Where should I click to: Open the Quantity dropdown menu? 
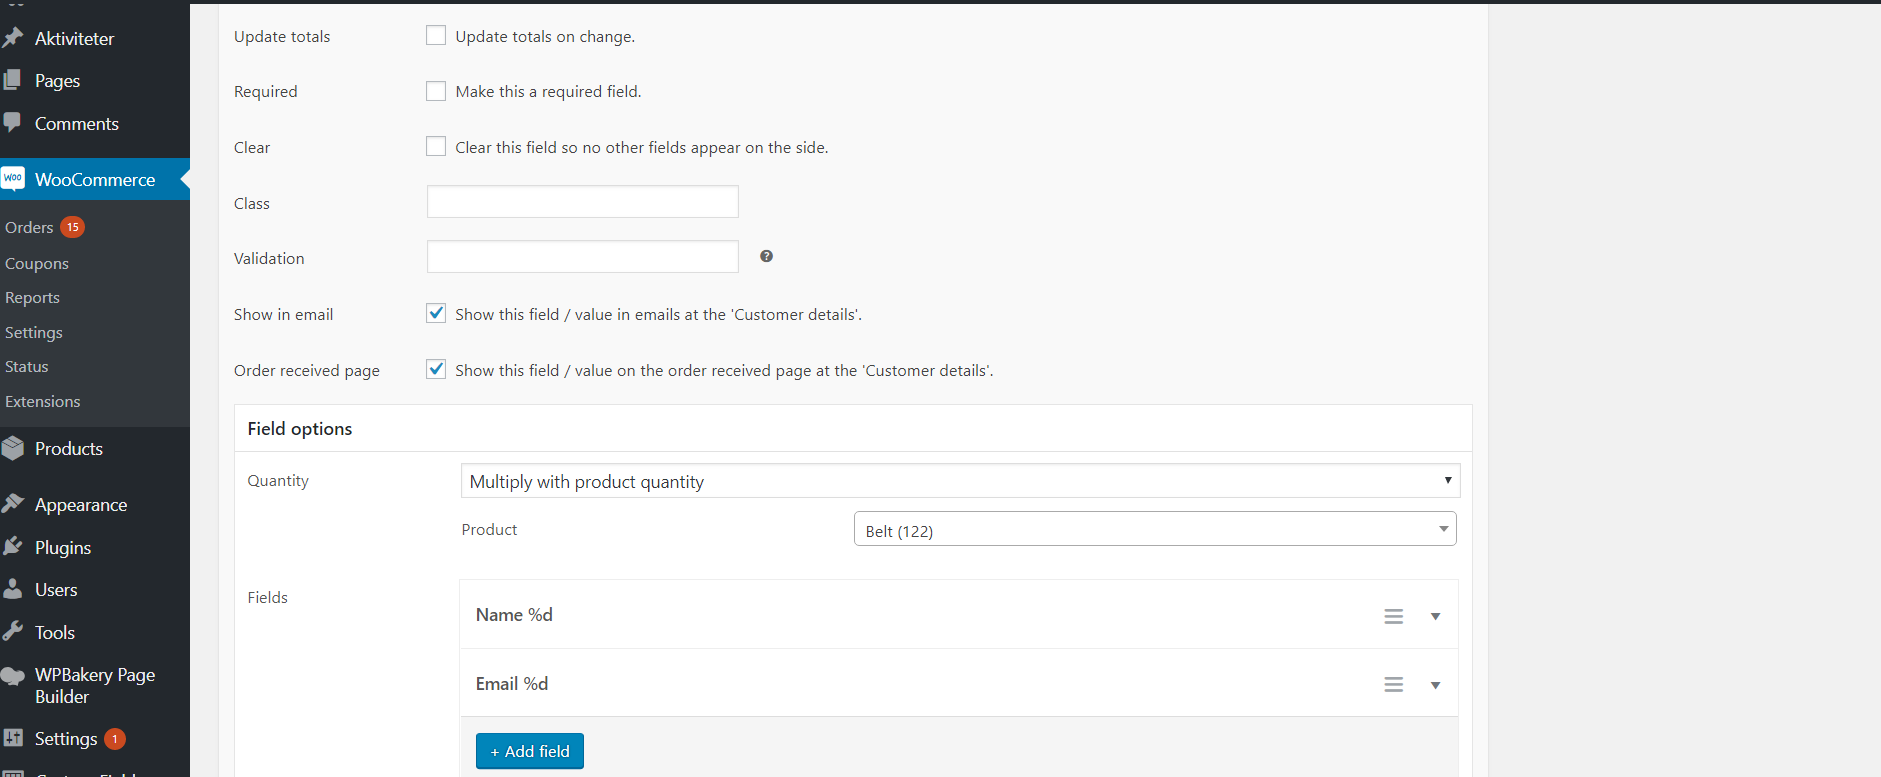click(959, 481)
